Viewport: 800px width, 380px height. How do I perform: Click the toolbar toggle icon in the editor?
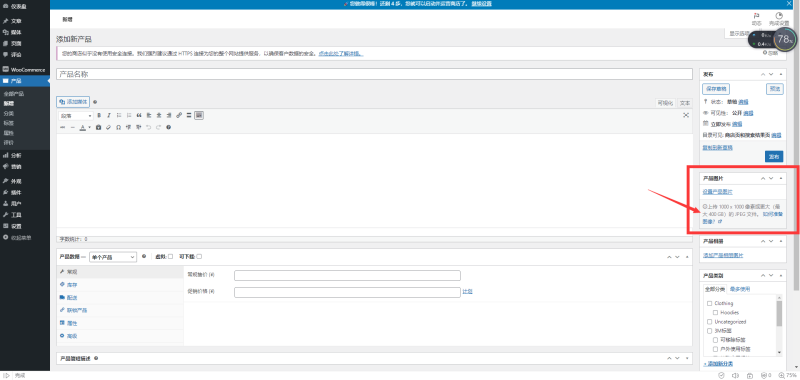(199, 115)
